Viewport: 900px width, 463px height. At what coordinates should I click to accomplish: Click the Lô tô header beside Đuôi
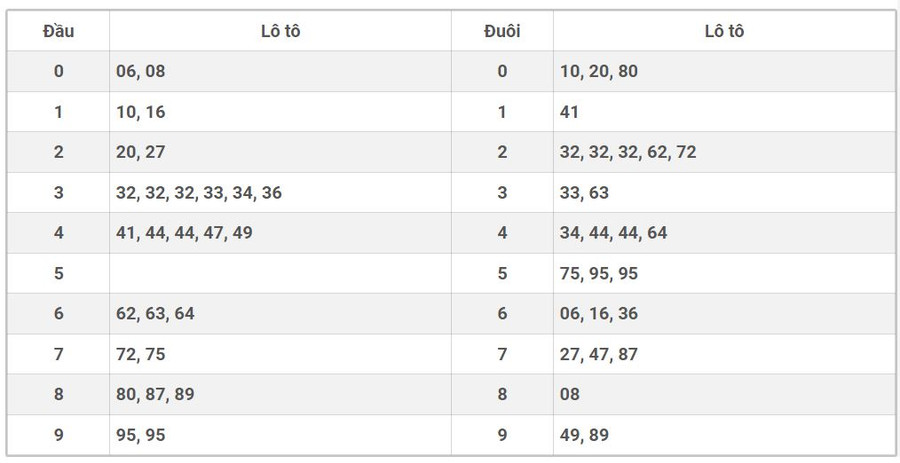pos(724,31)
